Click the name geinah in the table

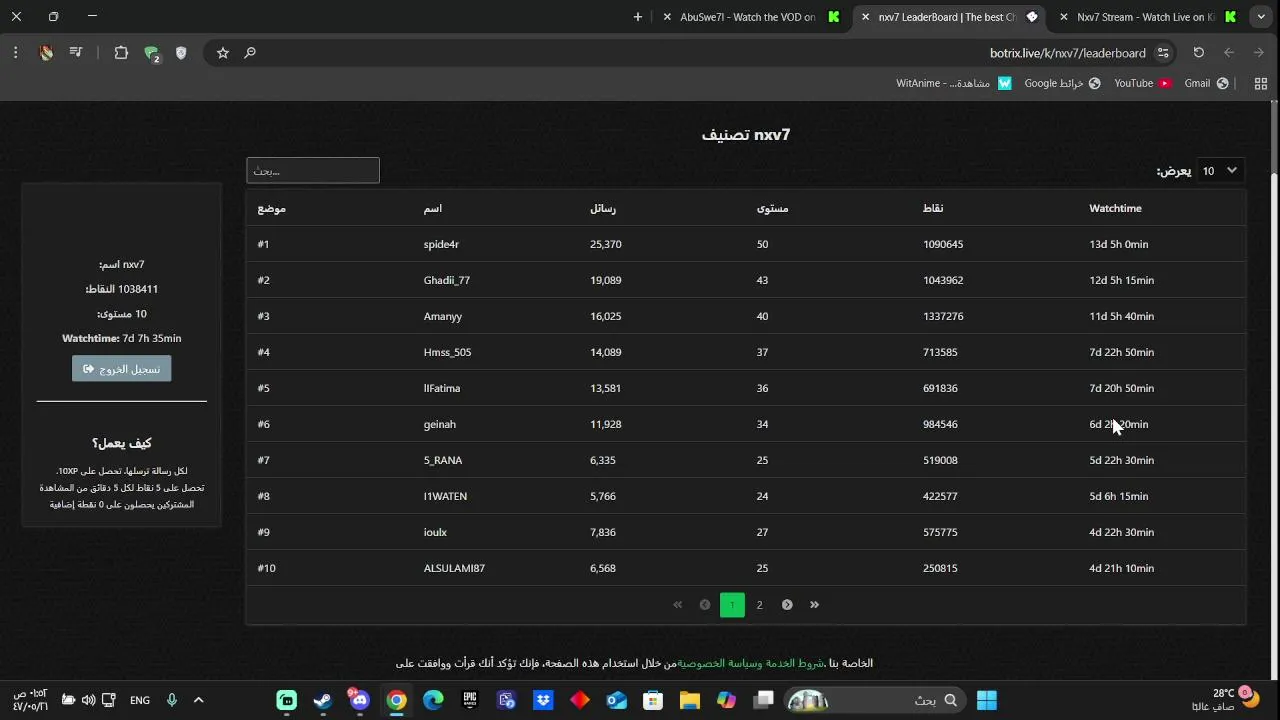pos(440,424)
